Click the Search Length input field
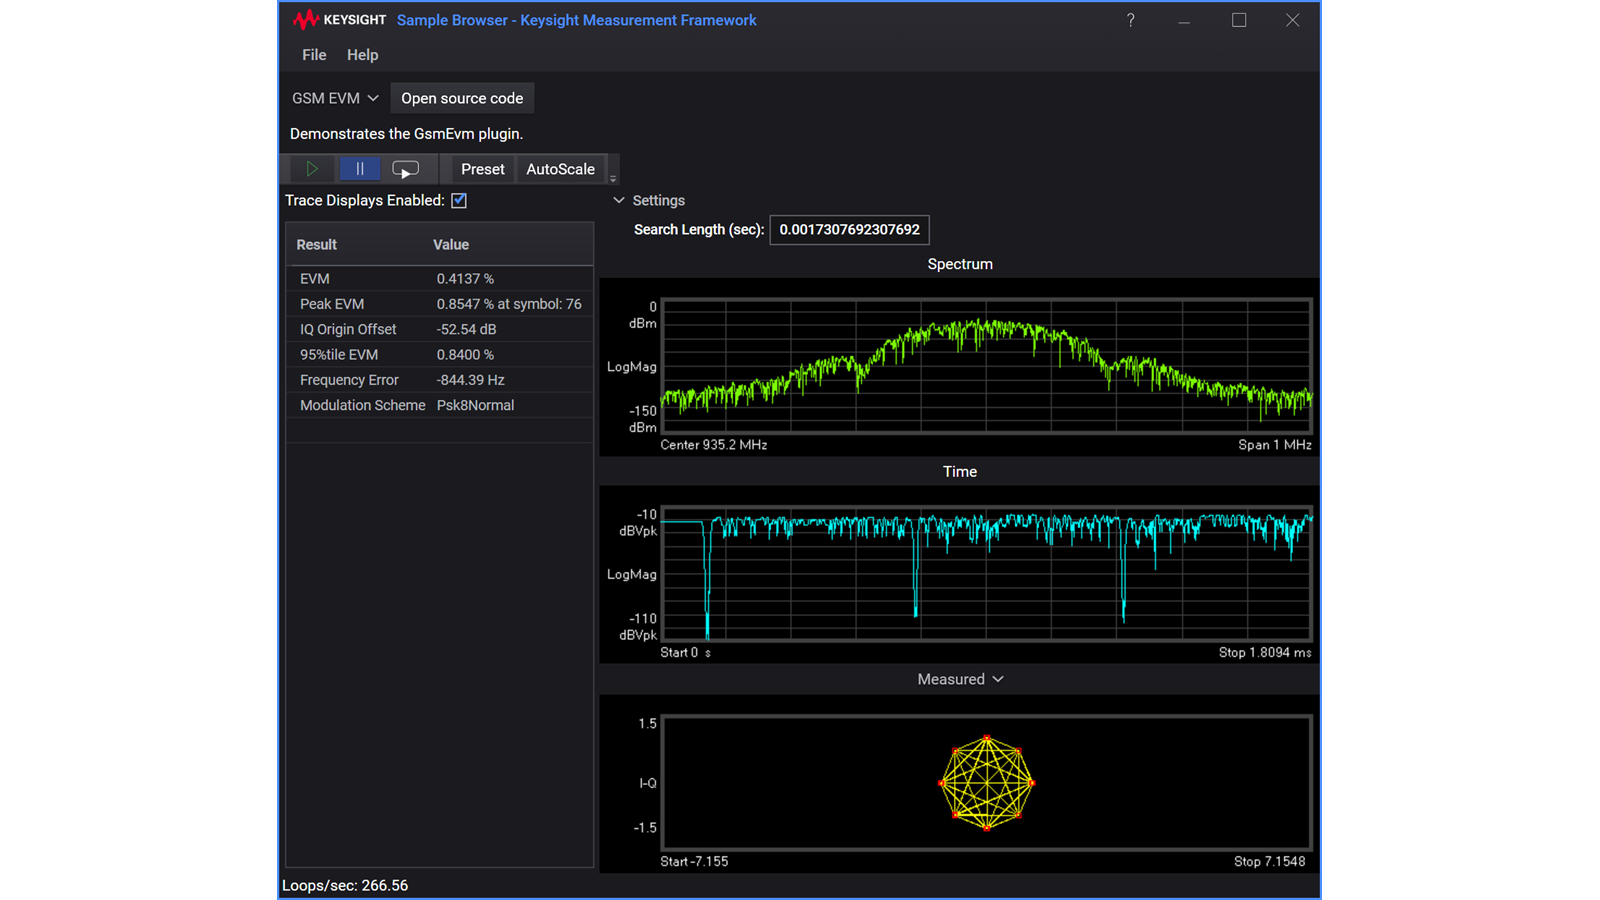This screenshot has width=1600, height=900. (849, 229)
